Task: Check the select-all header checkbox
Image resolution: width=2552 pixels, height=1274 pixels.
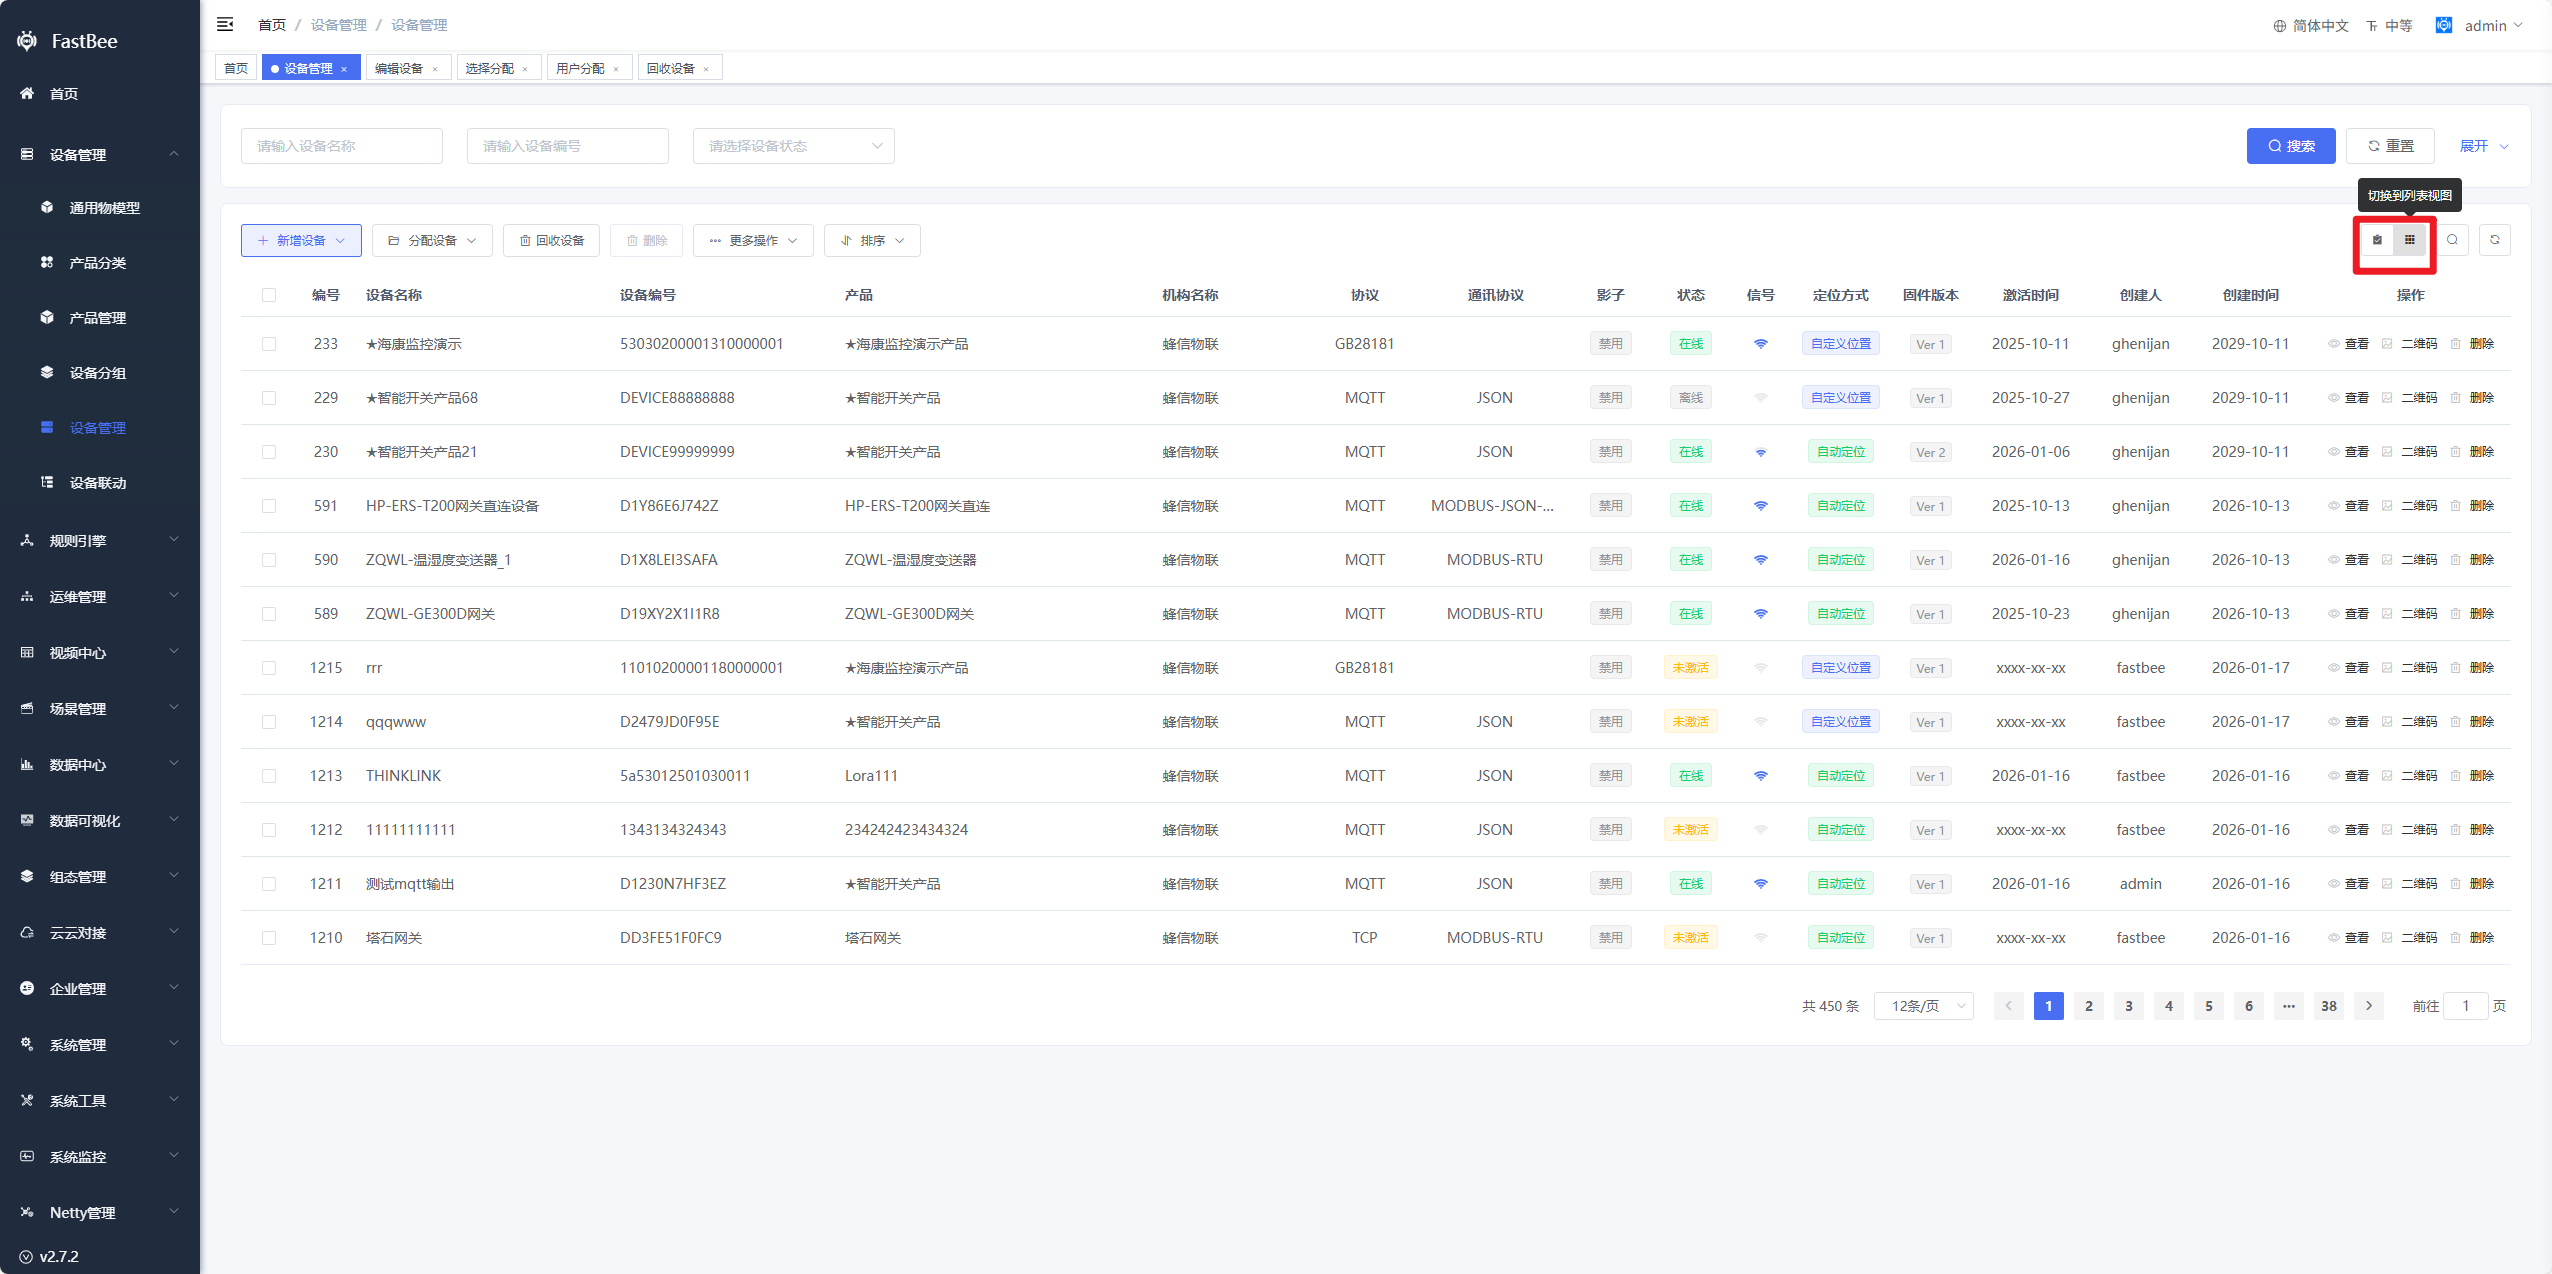Action: (x=269, y=295)
